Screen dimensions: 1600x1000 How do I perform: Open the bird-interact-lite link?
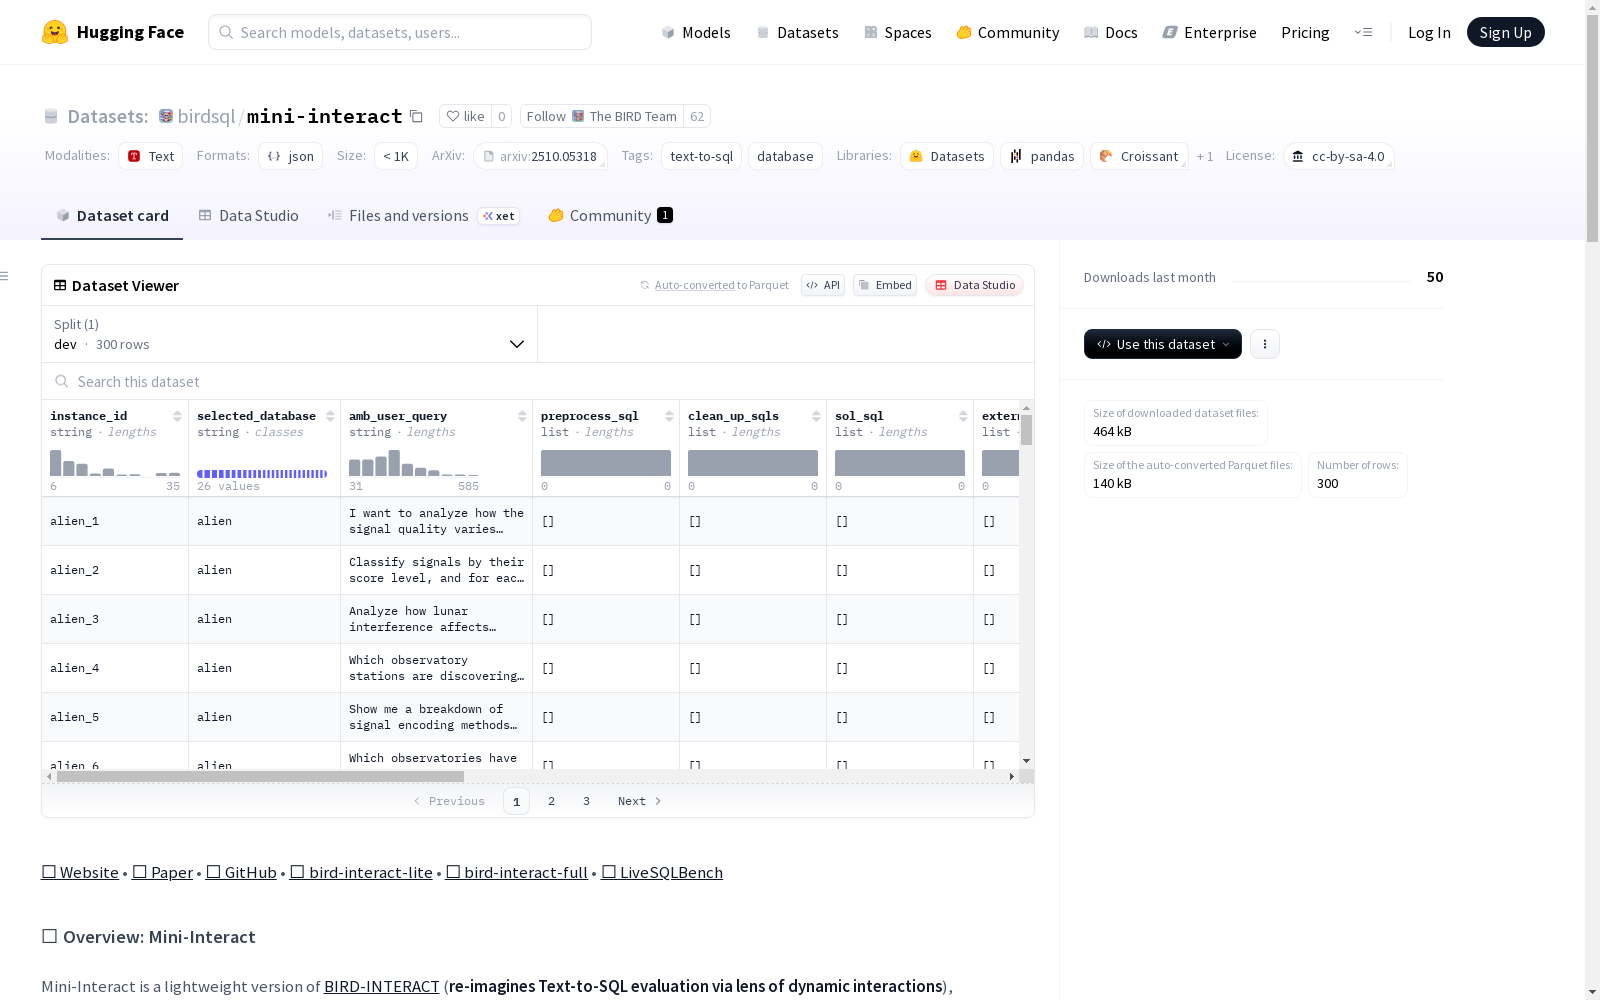click(361, 872)
